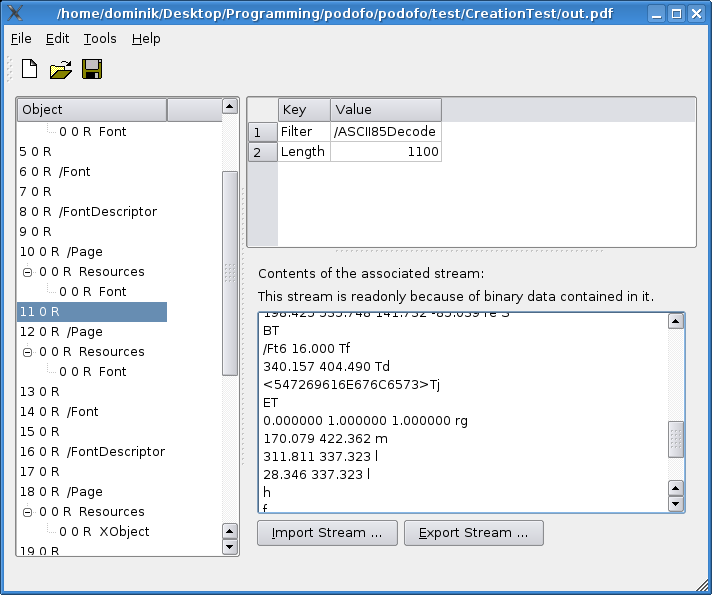The height and width of the screenshot is (595, 712).
Task: Collapse Resources node under 10 0 R
Action: tap(28, 272)
